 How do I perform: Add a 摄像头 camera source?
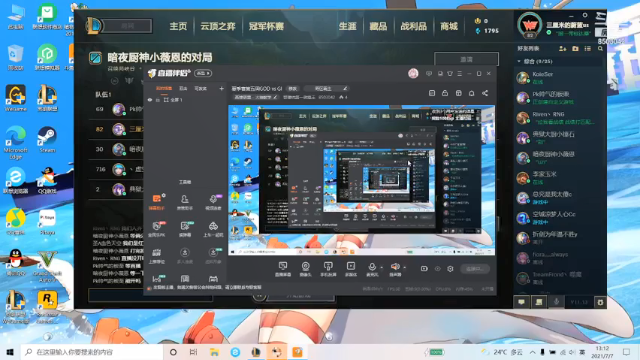[x=305, y=269]
